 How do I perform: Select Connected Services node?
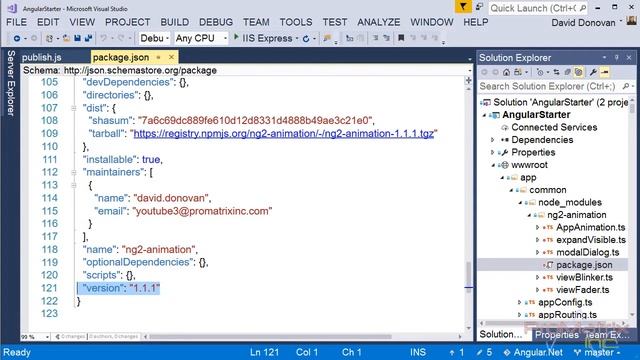tap(554, 127)
